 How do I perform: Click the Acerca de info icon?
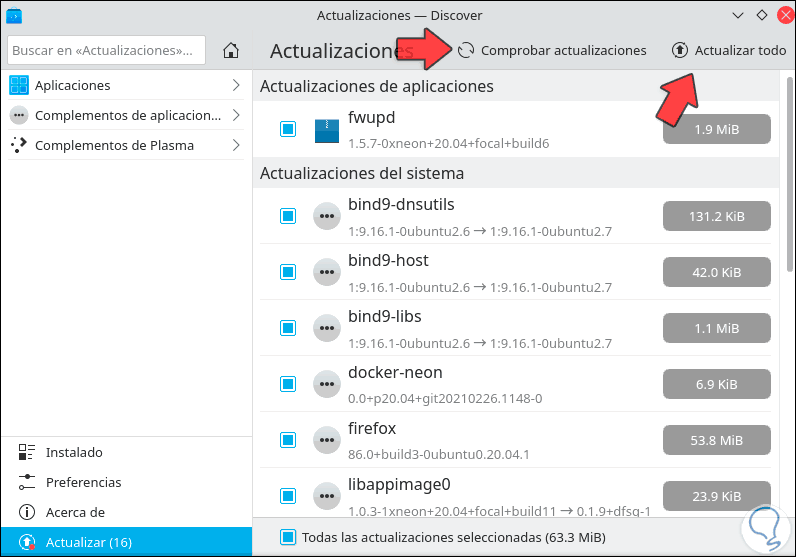click(x=26, y=512)
